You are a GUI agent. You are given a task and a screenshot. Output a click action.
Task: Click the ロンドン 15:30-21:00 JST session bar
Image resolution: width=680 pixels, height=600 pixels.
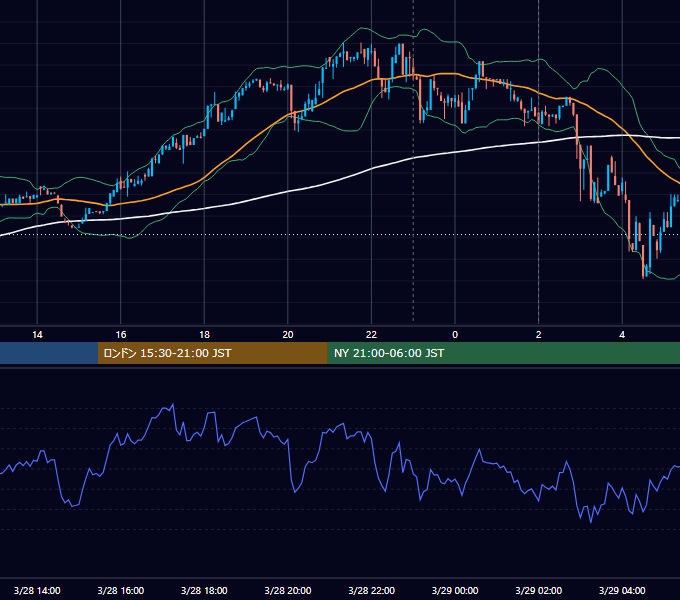point(212,353)
